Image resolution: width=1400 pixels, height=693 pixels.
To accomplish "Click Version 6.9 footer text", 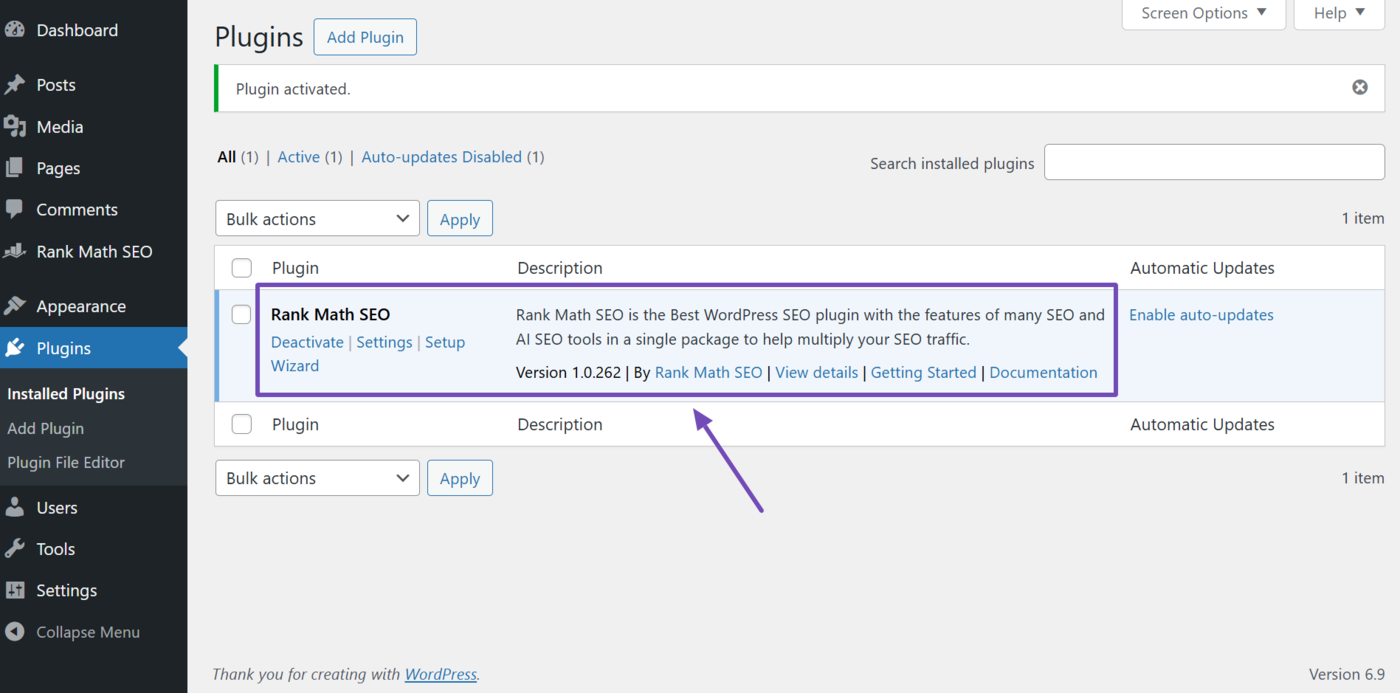I will pos(1347,674).
